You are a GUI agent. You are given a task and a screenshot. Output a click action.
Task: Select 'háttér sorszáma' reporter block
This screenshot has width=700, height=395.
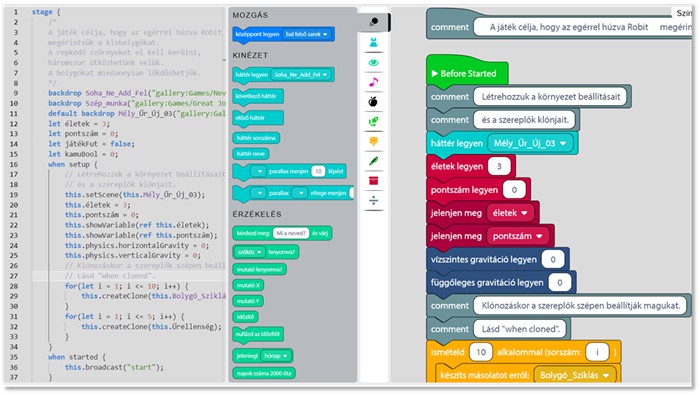click(256, 138)
